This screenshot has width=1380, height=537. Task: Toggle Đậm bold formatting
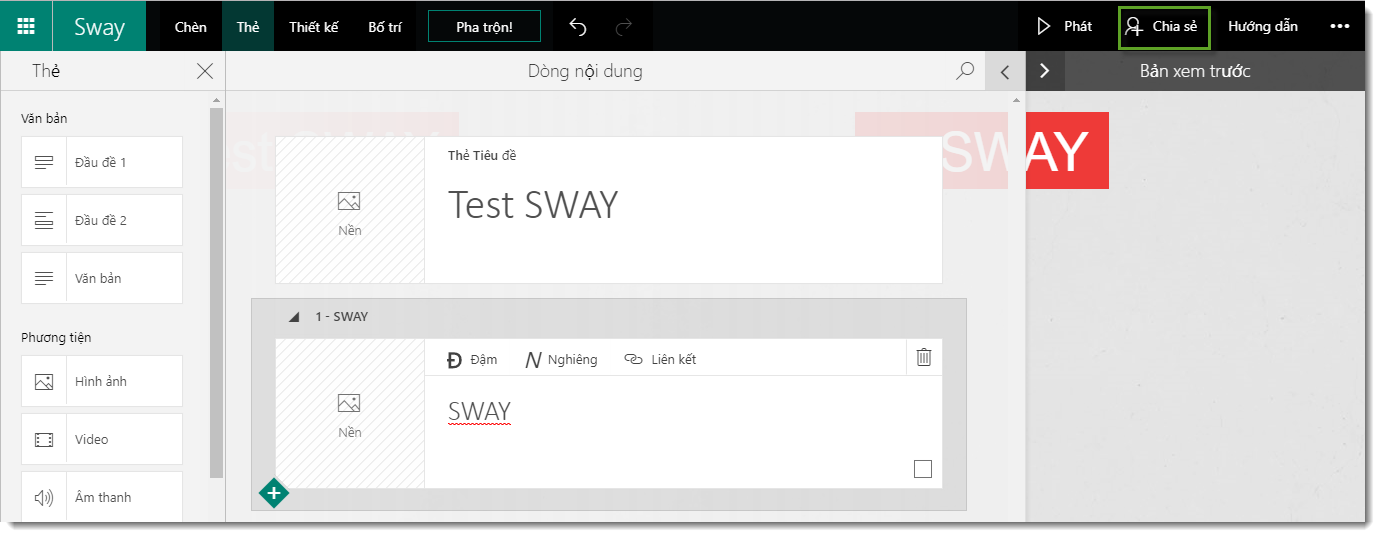(471, 359)
